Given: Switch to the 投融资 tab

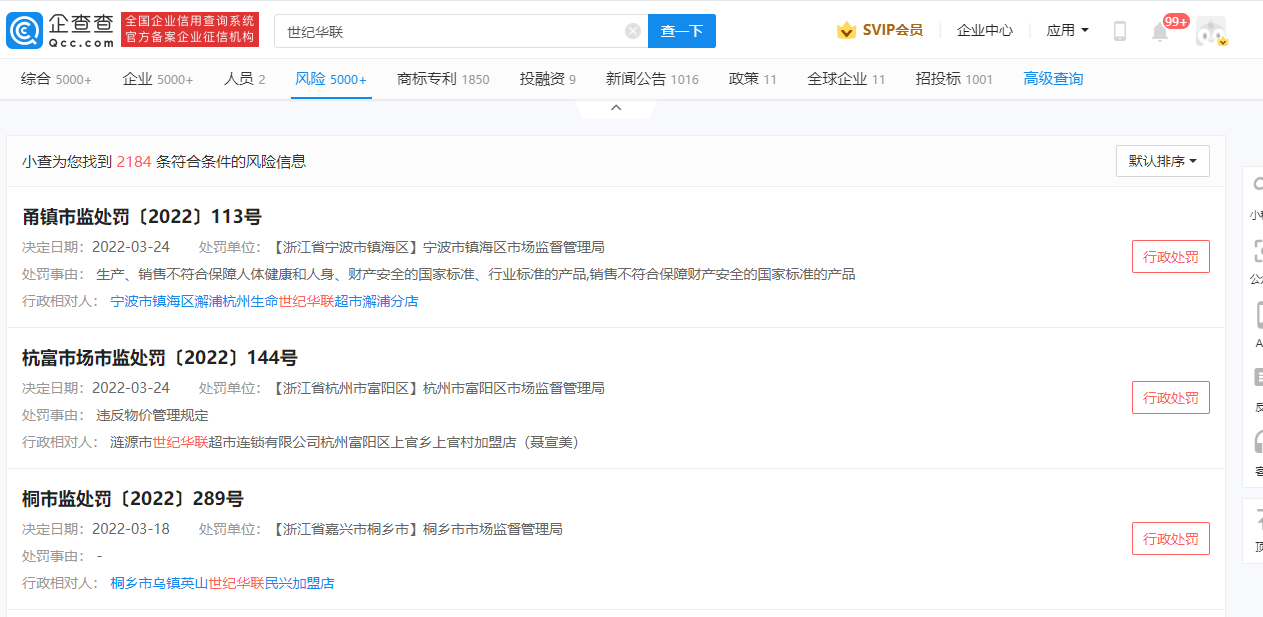Looking at the screenshot, I should tap(547, 79).
